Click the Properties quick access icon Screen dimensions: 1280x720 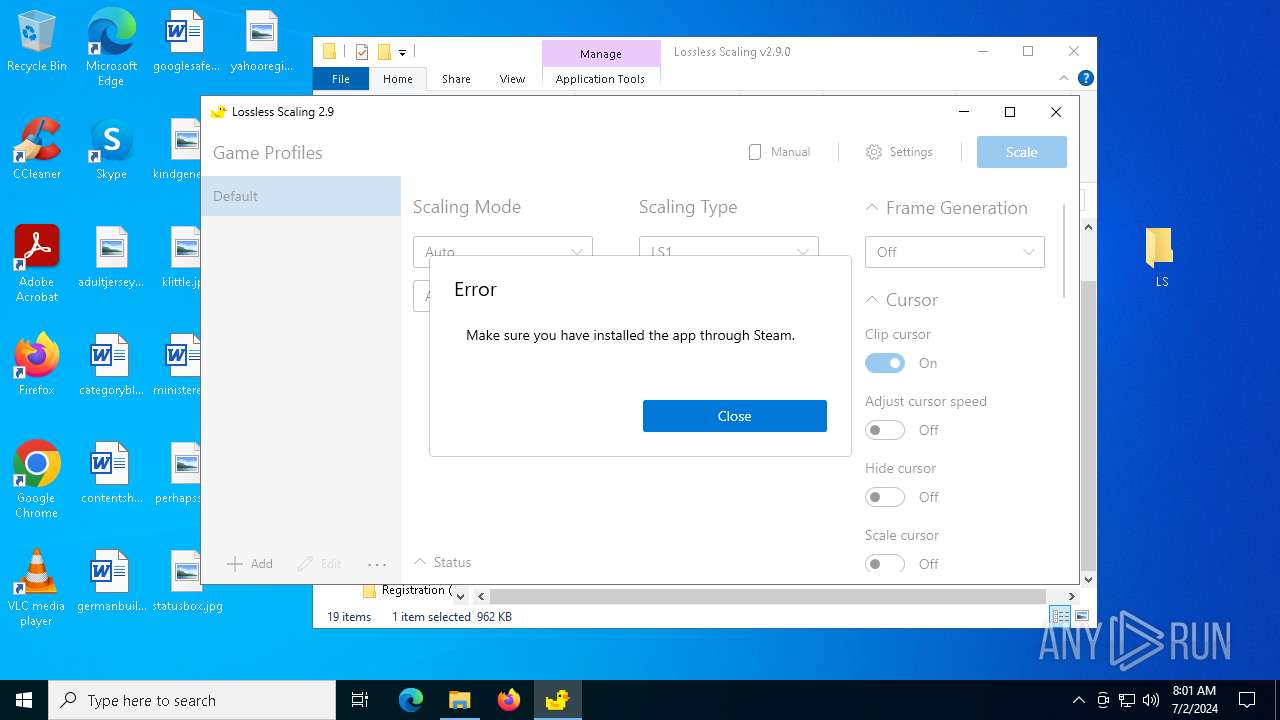point(362,52)
